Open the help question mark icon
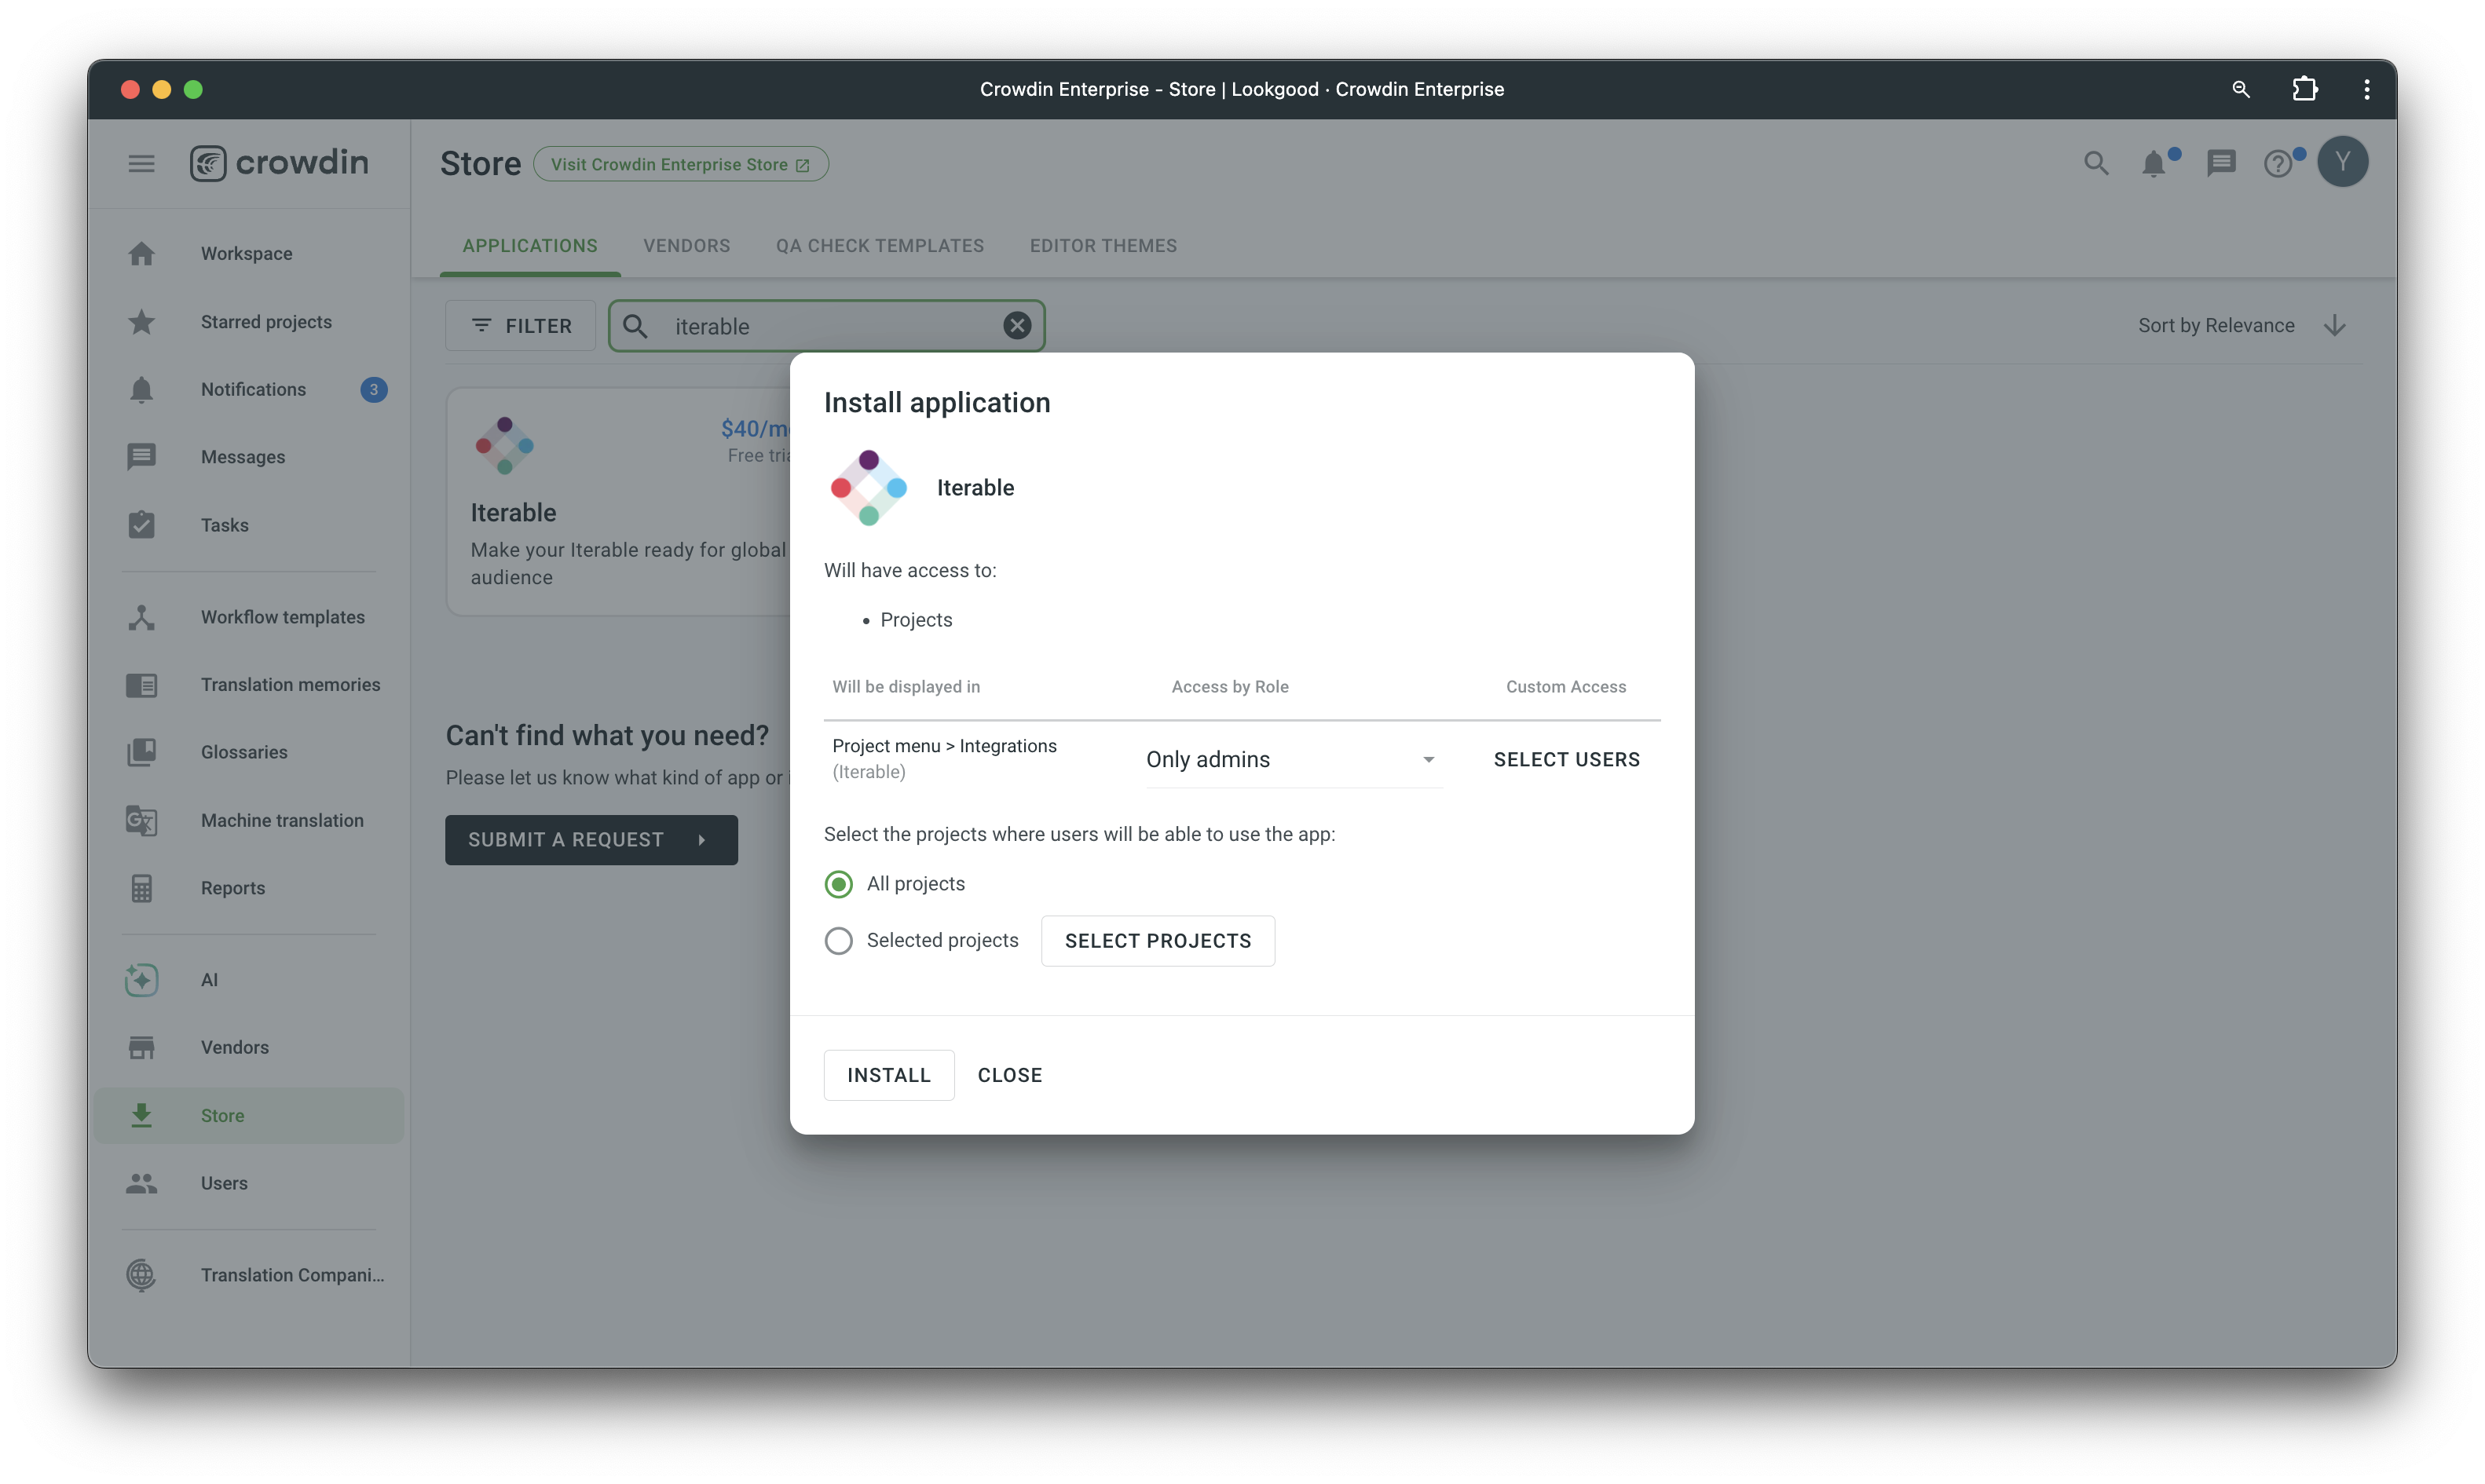 pos(2277,163)
